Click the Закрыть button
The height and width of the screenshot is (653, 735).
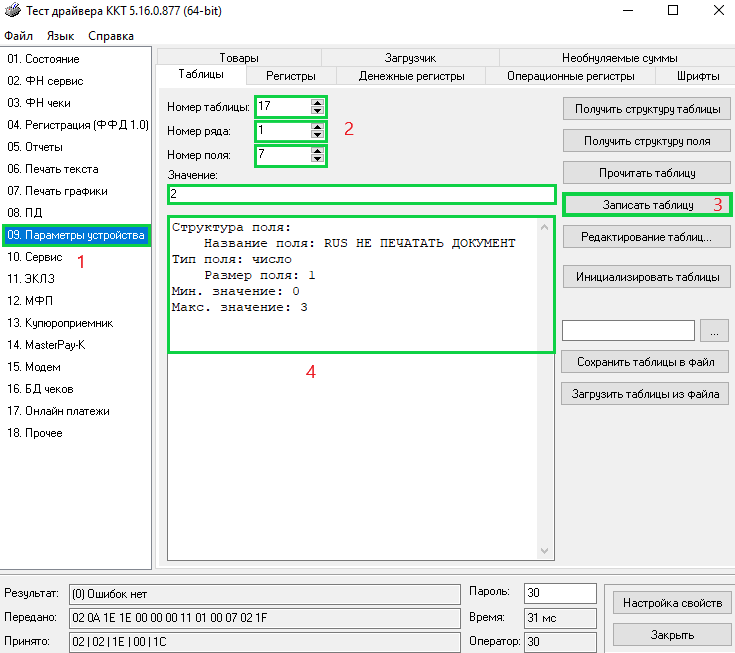point(672,635)
